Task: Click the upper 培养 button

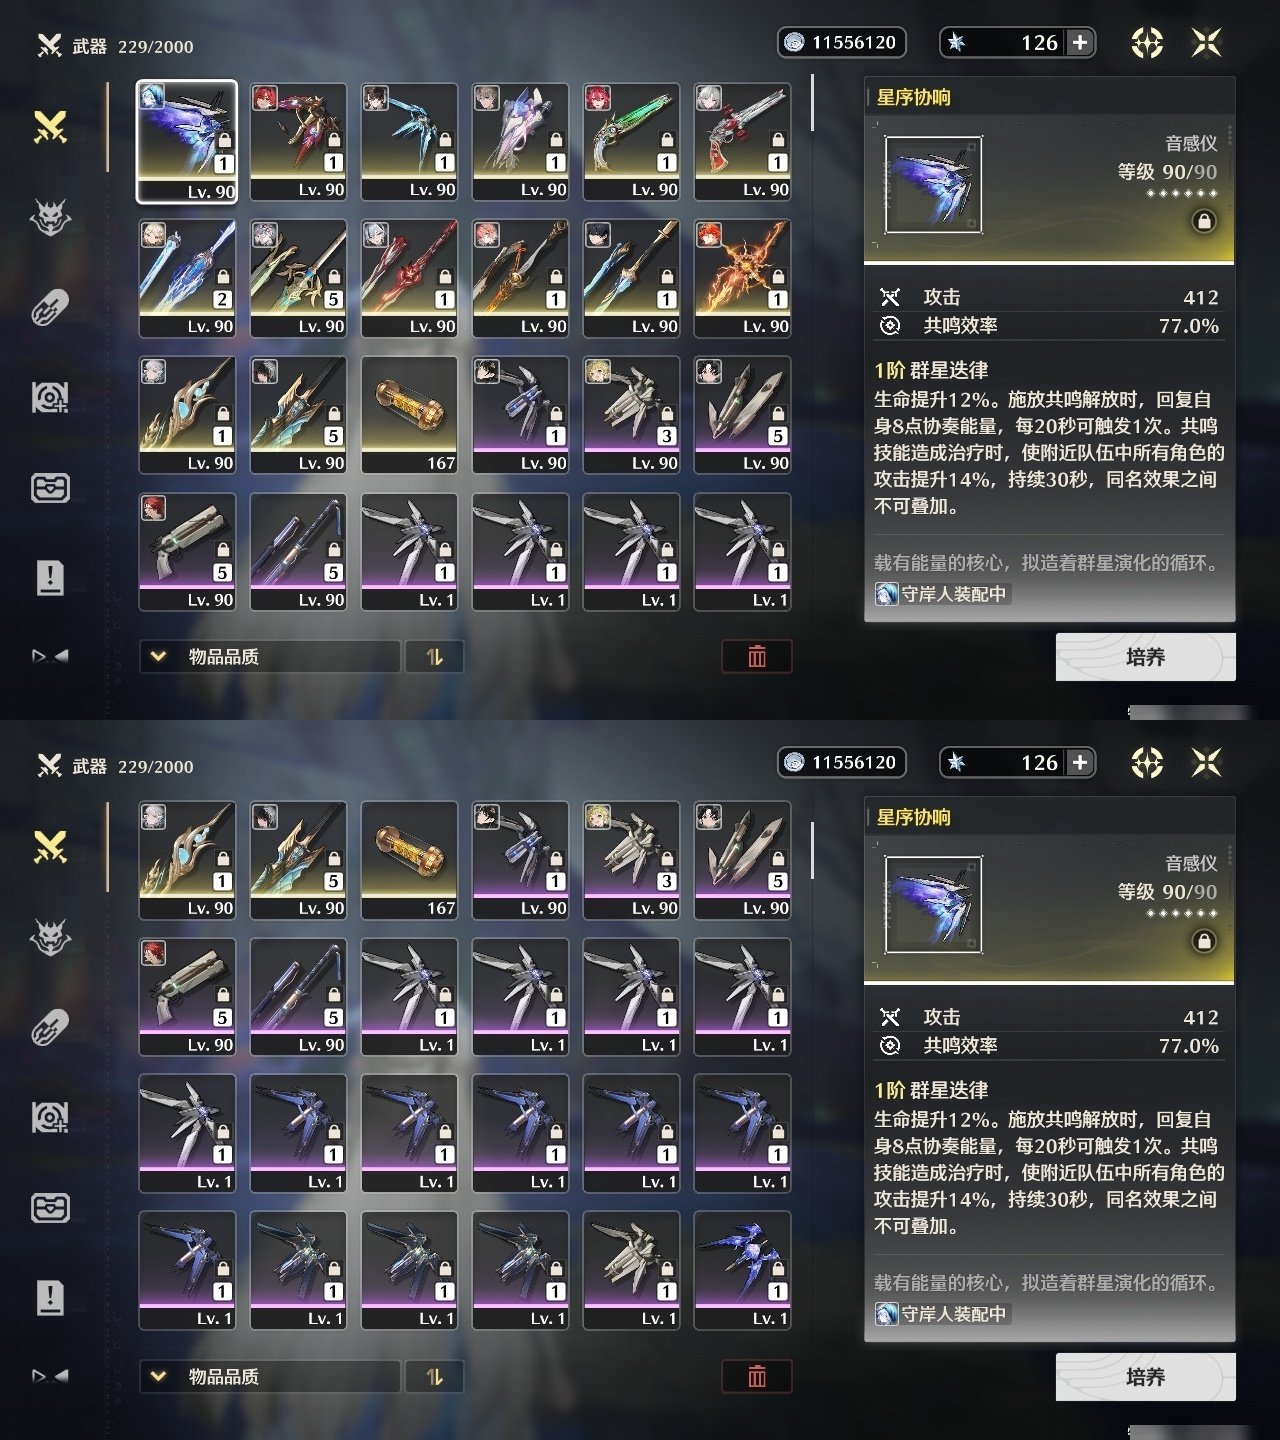Action: tap(1146, 657)
